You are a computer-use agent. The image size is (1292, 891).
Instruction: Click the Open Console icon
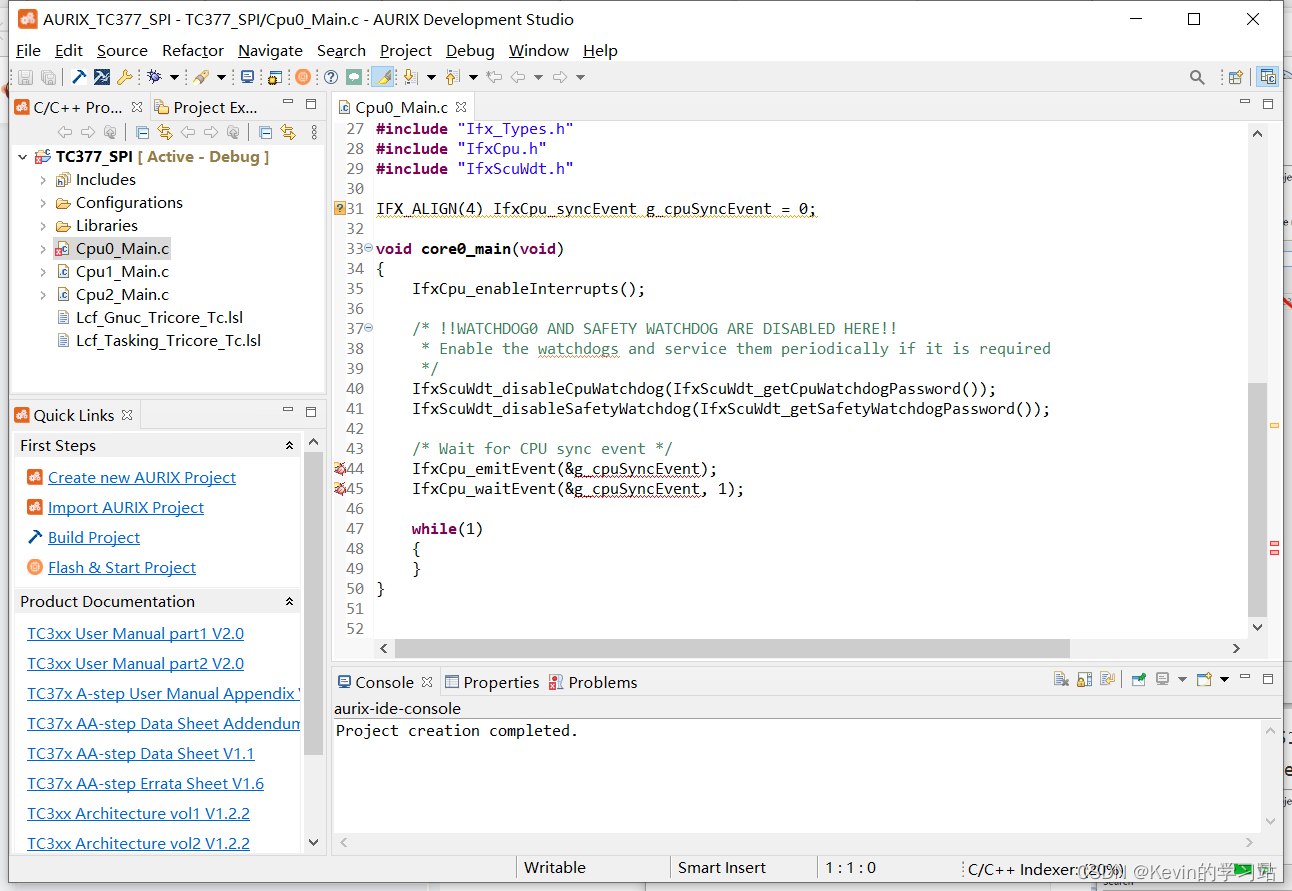1205,680
